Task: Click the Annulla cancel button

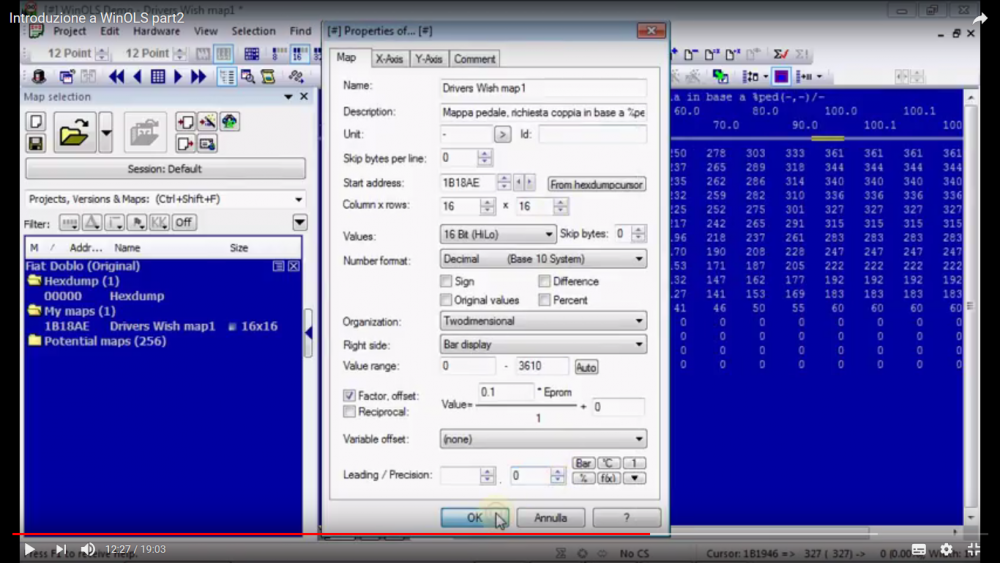Action: click(550, 518)
